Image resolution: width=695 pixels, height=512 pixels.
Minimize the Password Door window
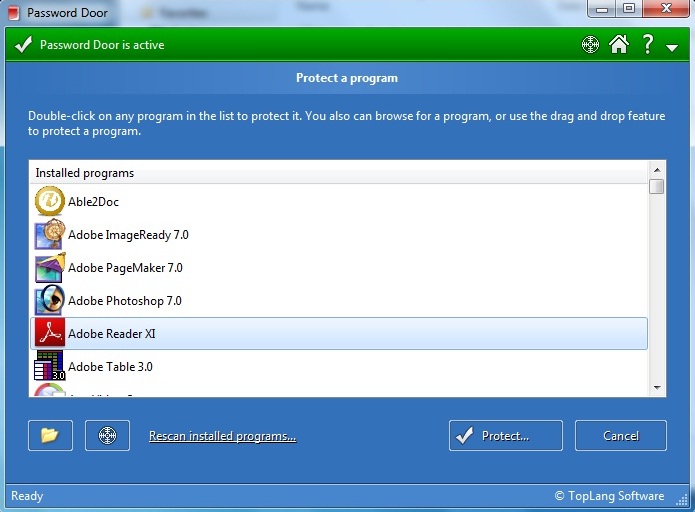click(601, 8)
